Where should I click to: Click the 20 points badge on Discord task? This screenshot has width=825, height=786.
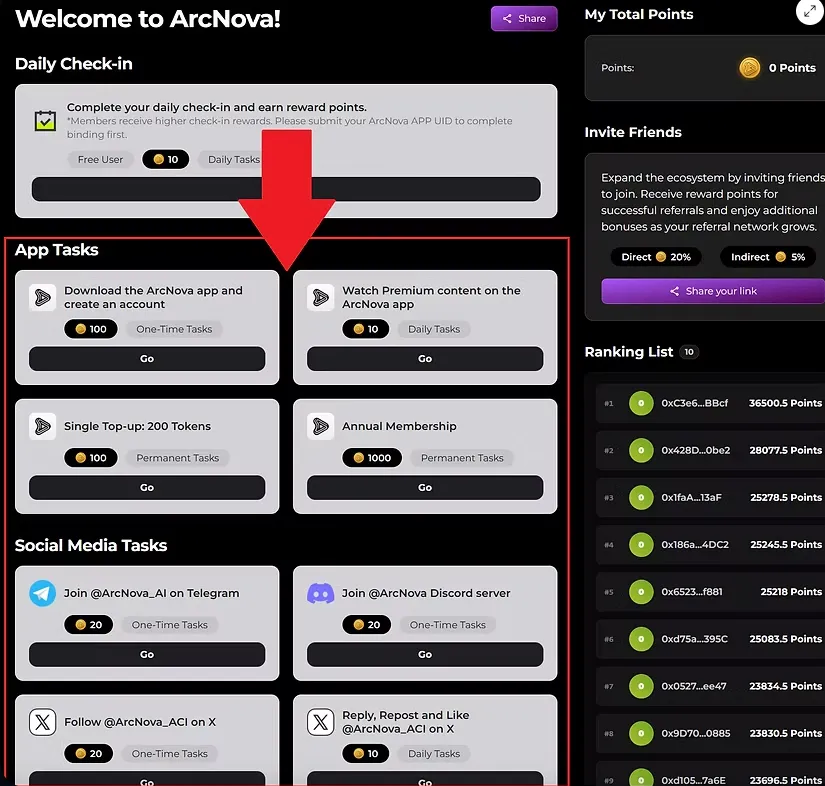tap(366, 625)
